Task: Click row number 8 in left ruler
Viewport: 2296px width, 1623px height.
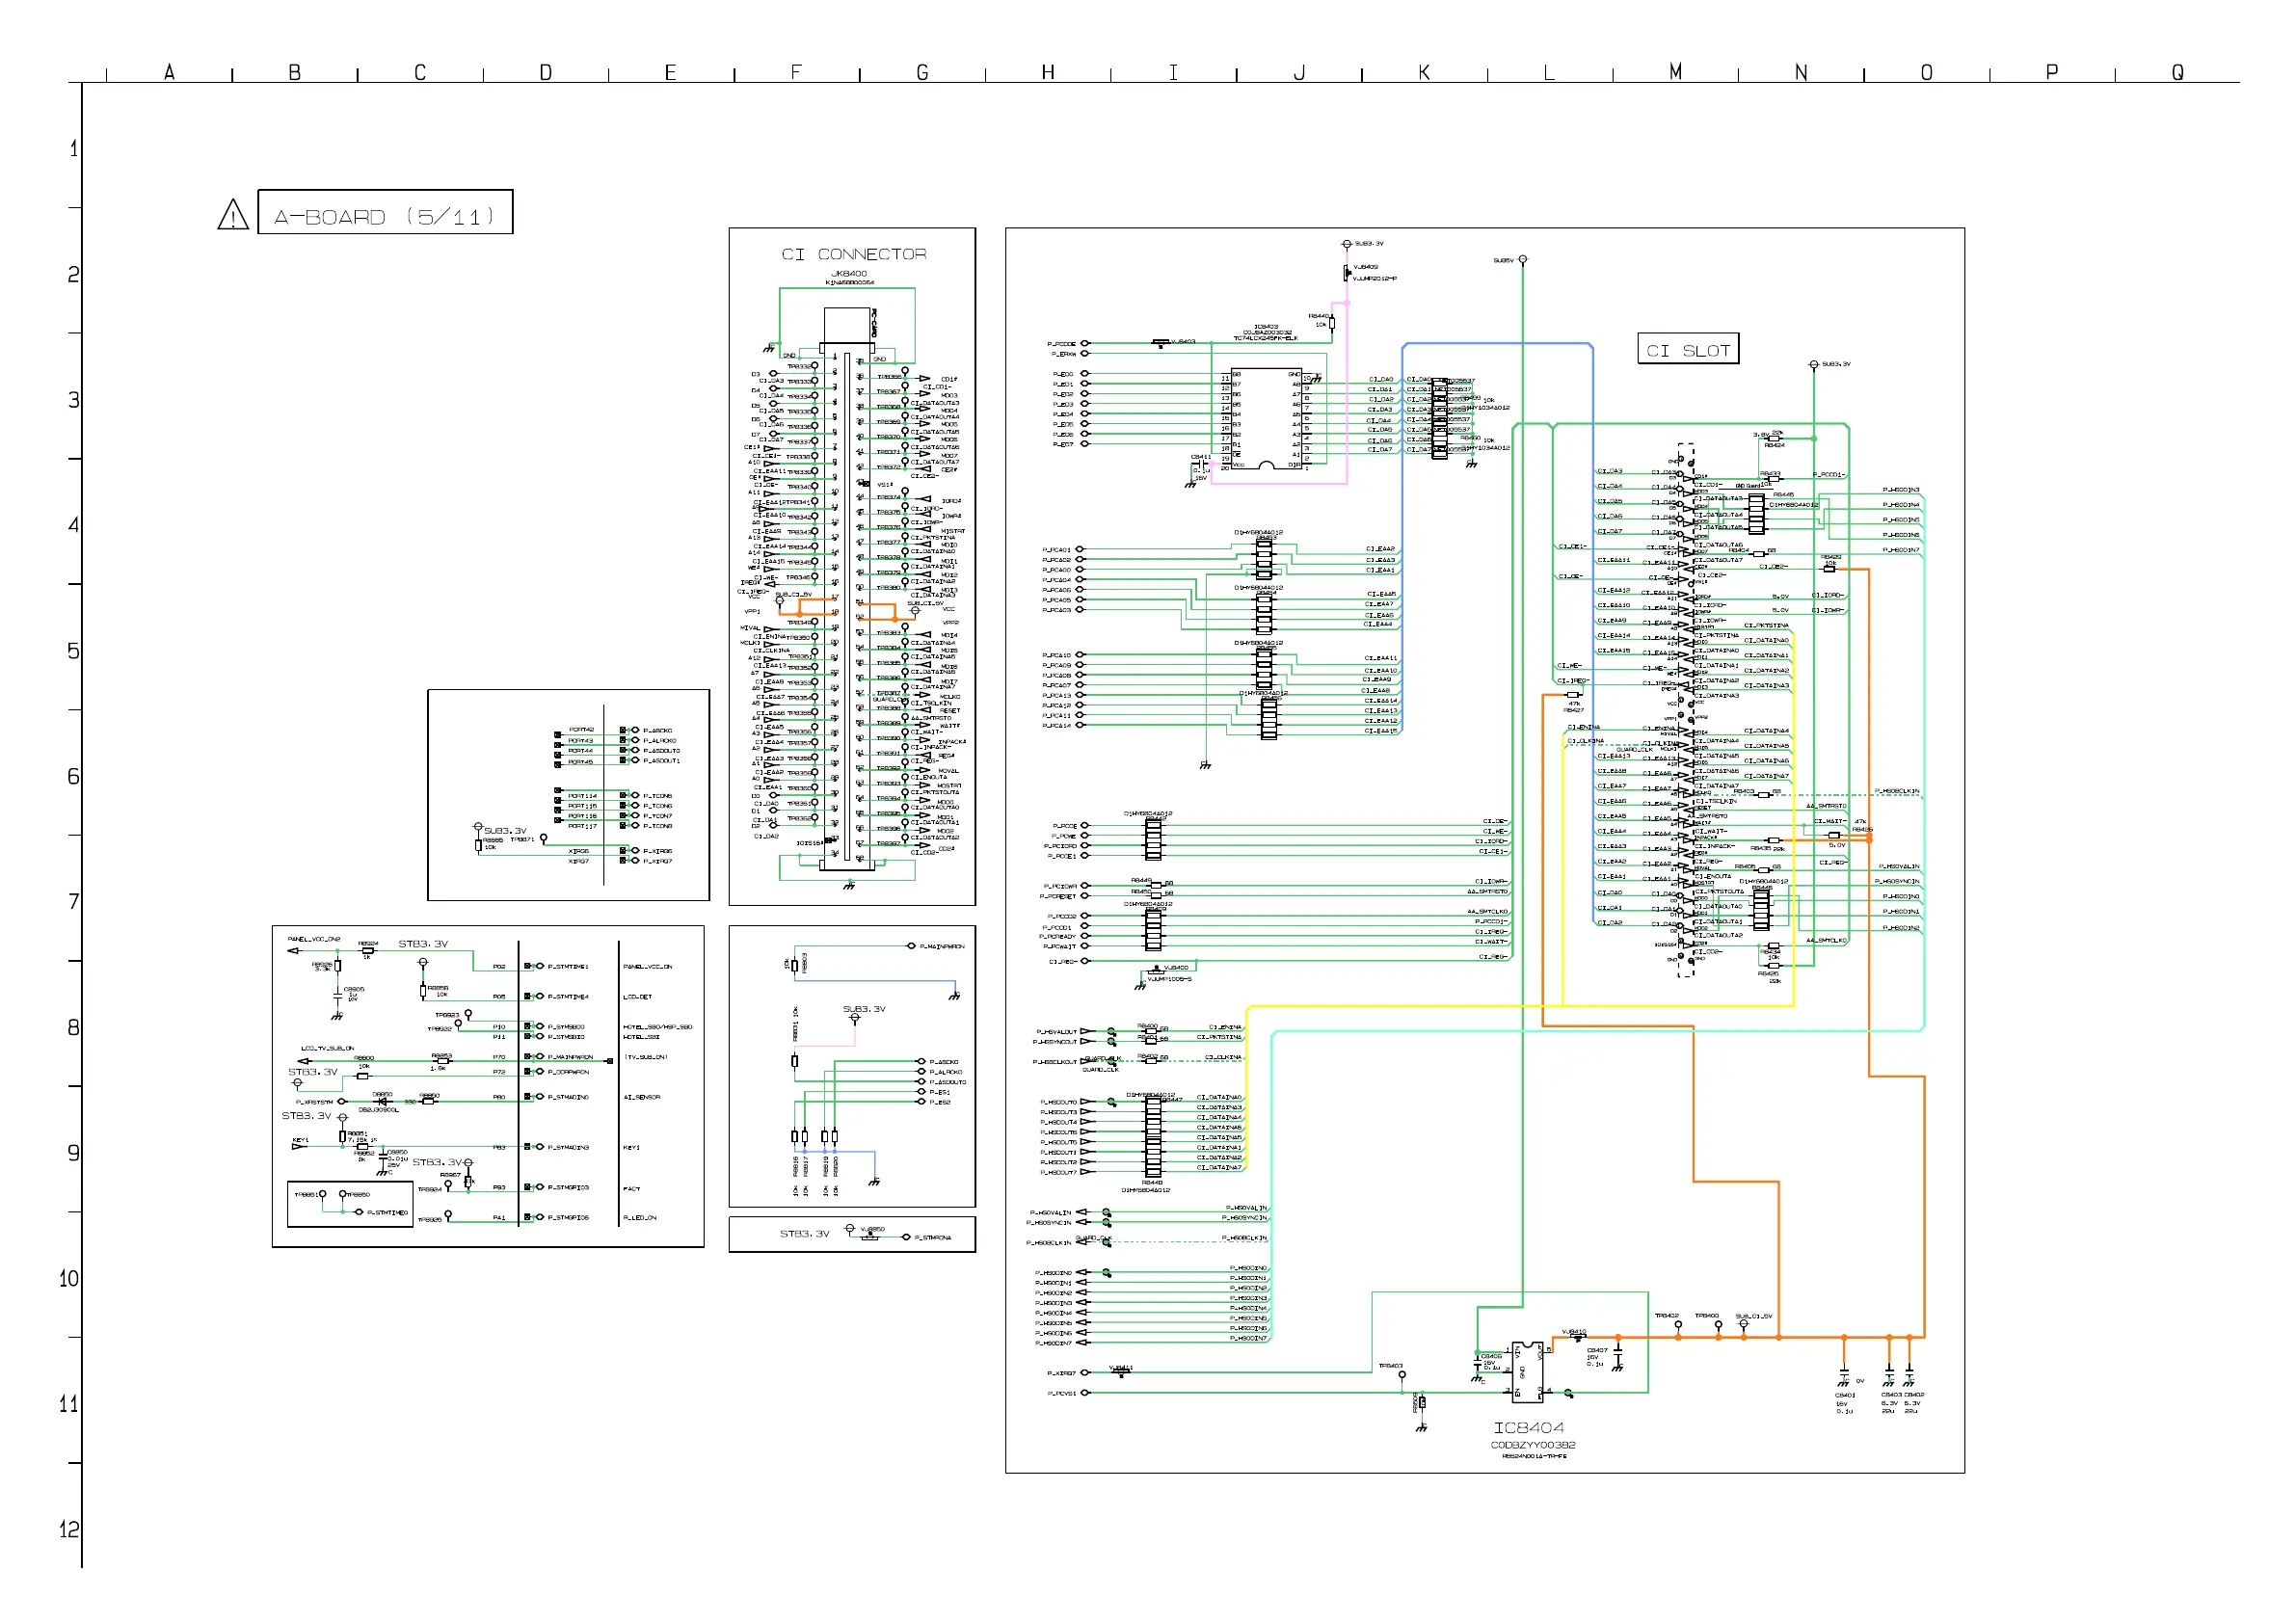Action: point(73,1028)
